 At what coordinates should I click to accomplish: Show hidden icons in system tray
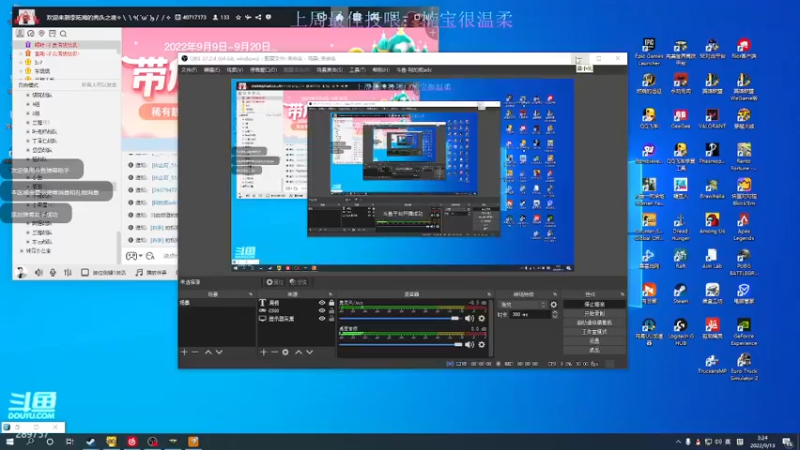(678, 442)
